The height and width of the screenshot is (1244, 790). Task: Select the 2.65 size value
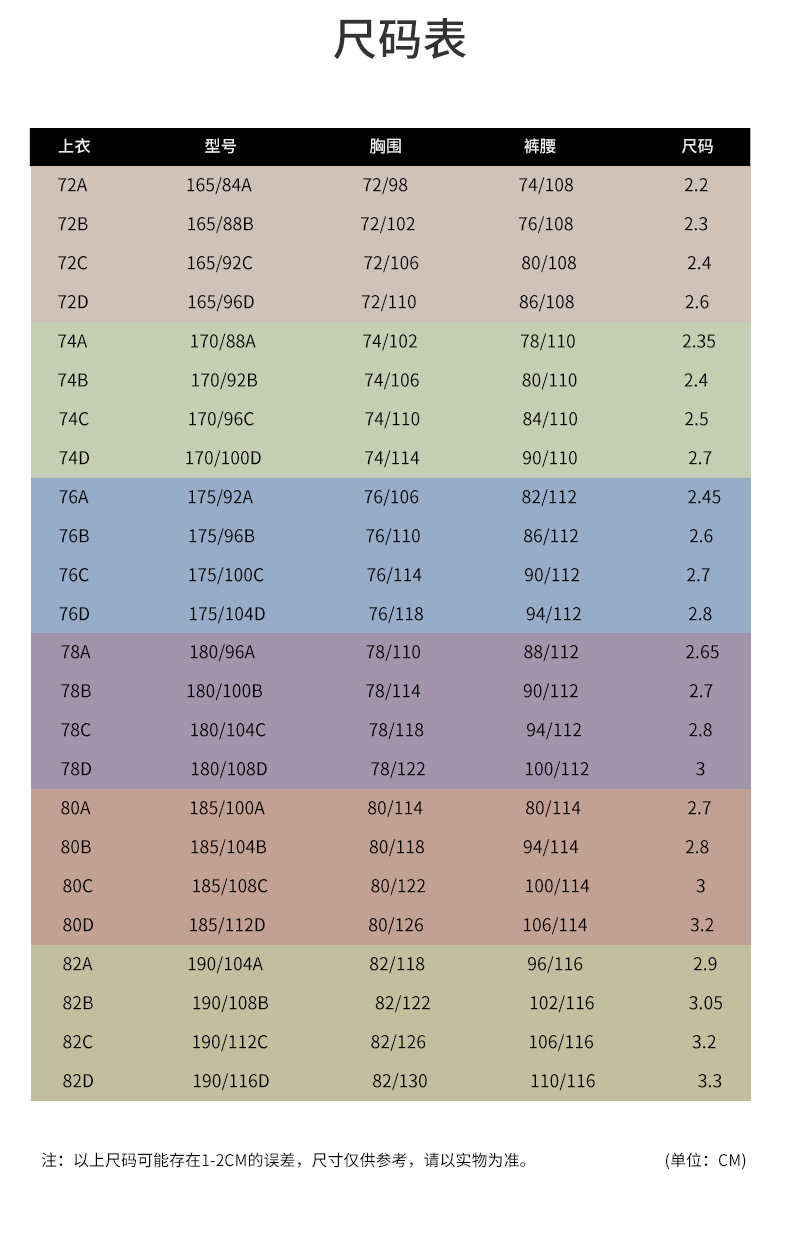click(x=702, y=652)
